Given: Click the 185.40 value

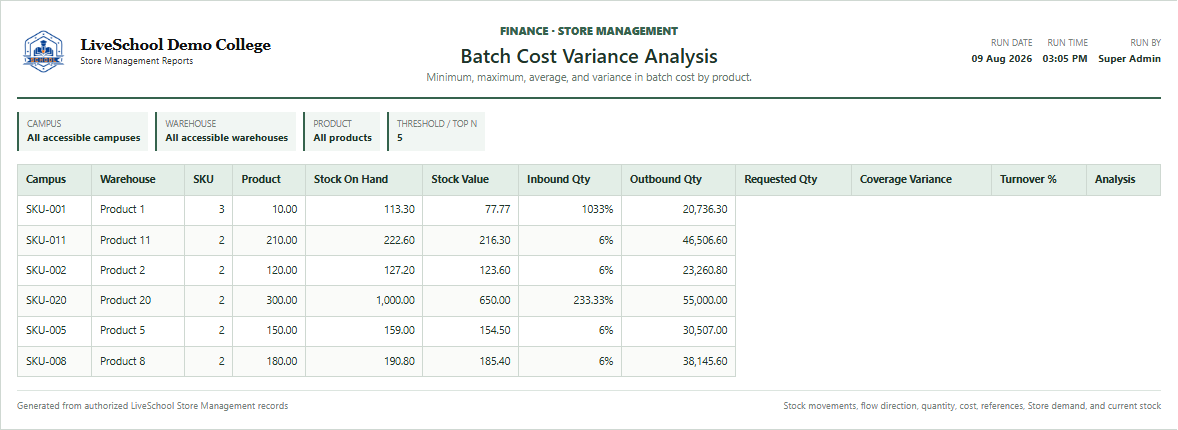Looking at the screenshot, I should click(495, 361).
